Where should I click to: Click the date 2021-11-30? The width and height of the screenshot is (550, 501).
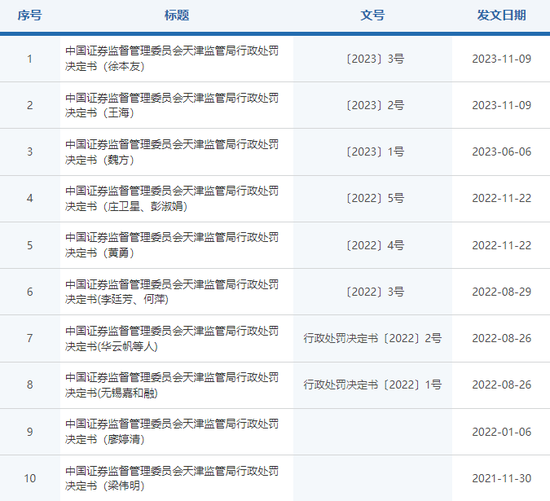(502, 478)
